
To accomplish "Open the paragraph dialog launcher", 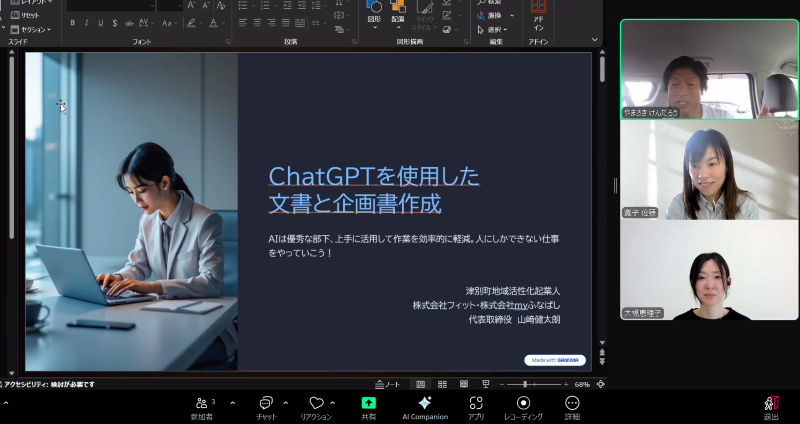I will (x=354, y=42).
